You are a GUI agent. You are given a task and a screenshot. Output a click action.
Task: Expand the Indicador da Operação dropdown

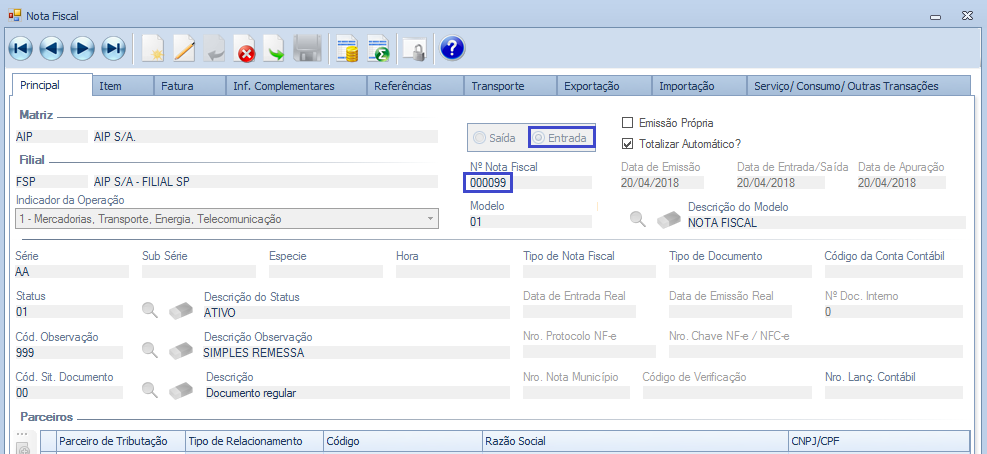coord(430,219)
